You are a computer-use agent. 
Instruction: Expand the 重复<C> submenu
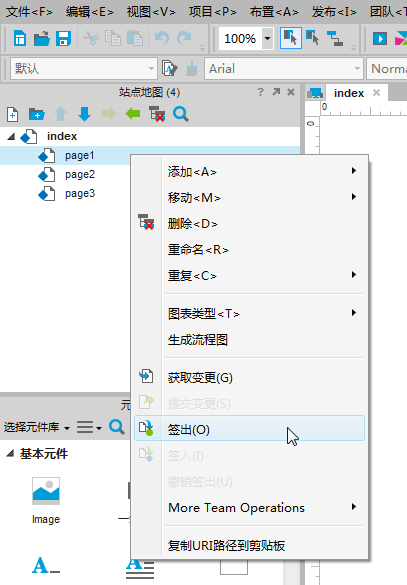[249, 276]
